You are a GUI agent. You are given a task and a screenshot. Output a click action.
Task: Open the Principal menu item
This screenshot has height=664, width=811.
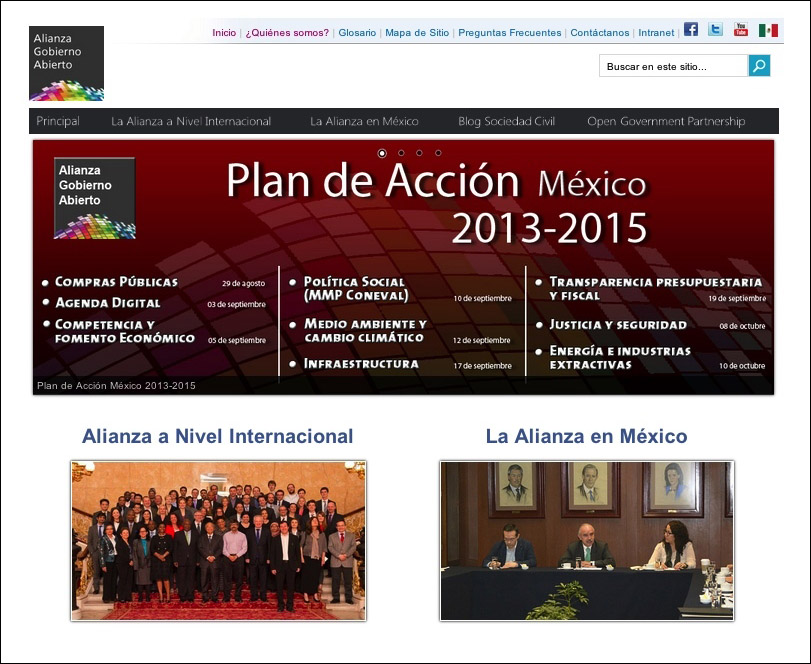[x=58, y=122]
